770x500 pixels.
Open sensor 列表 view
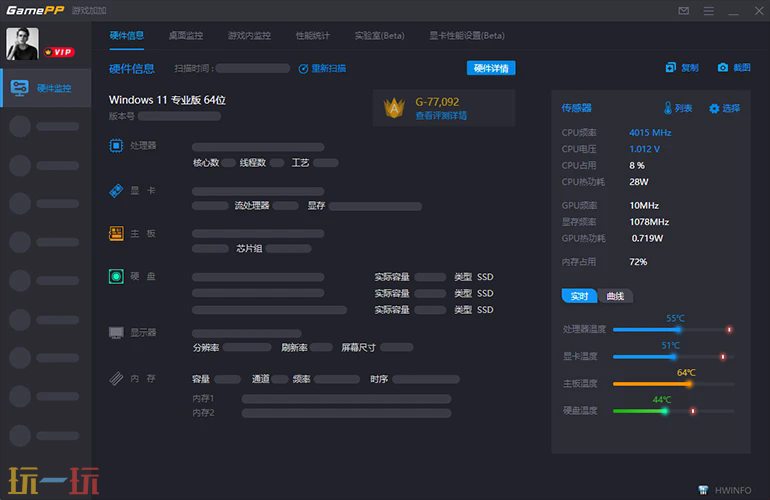pos(678,108)
